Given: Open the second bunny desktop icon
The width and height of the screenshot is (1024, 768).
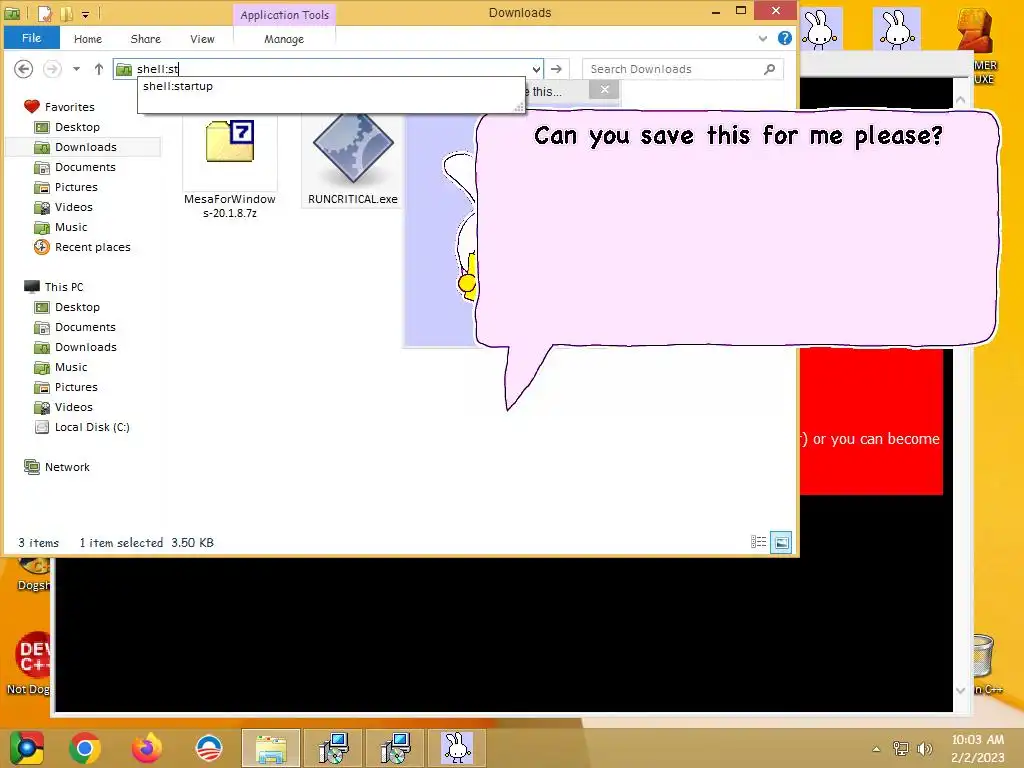Looking at the screenshot, I should (897, 29).
